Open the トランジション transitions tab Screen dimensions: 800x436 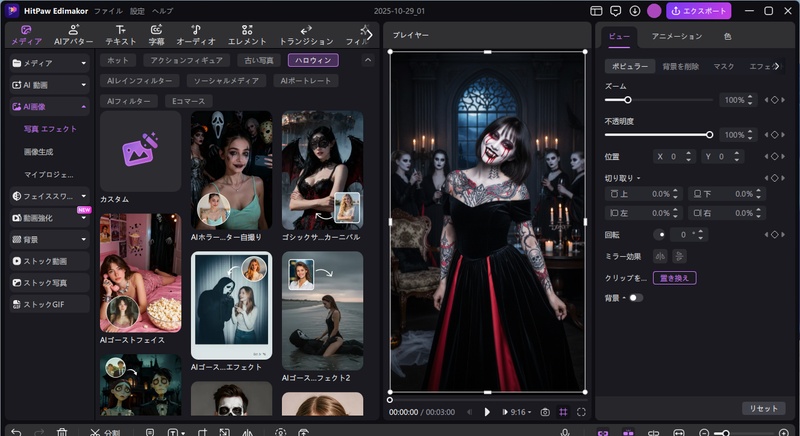(306, 35)
